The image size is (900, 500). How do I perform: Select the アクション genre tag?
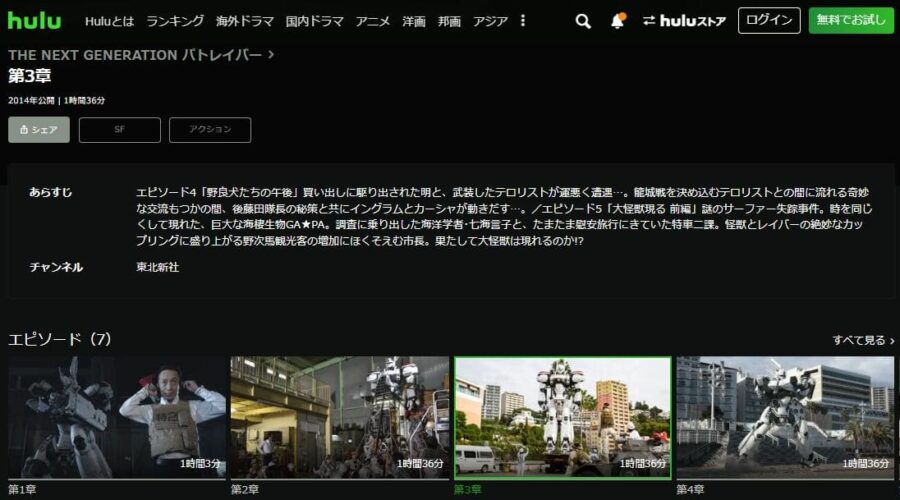[x=210, y=130]
